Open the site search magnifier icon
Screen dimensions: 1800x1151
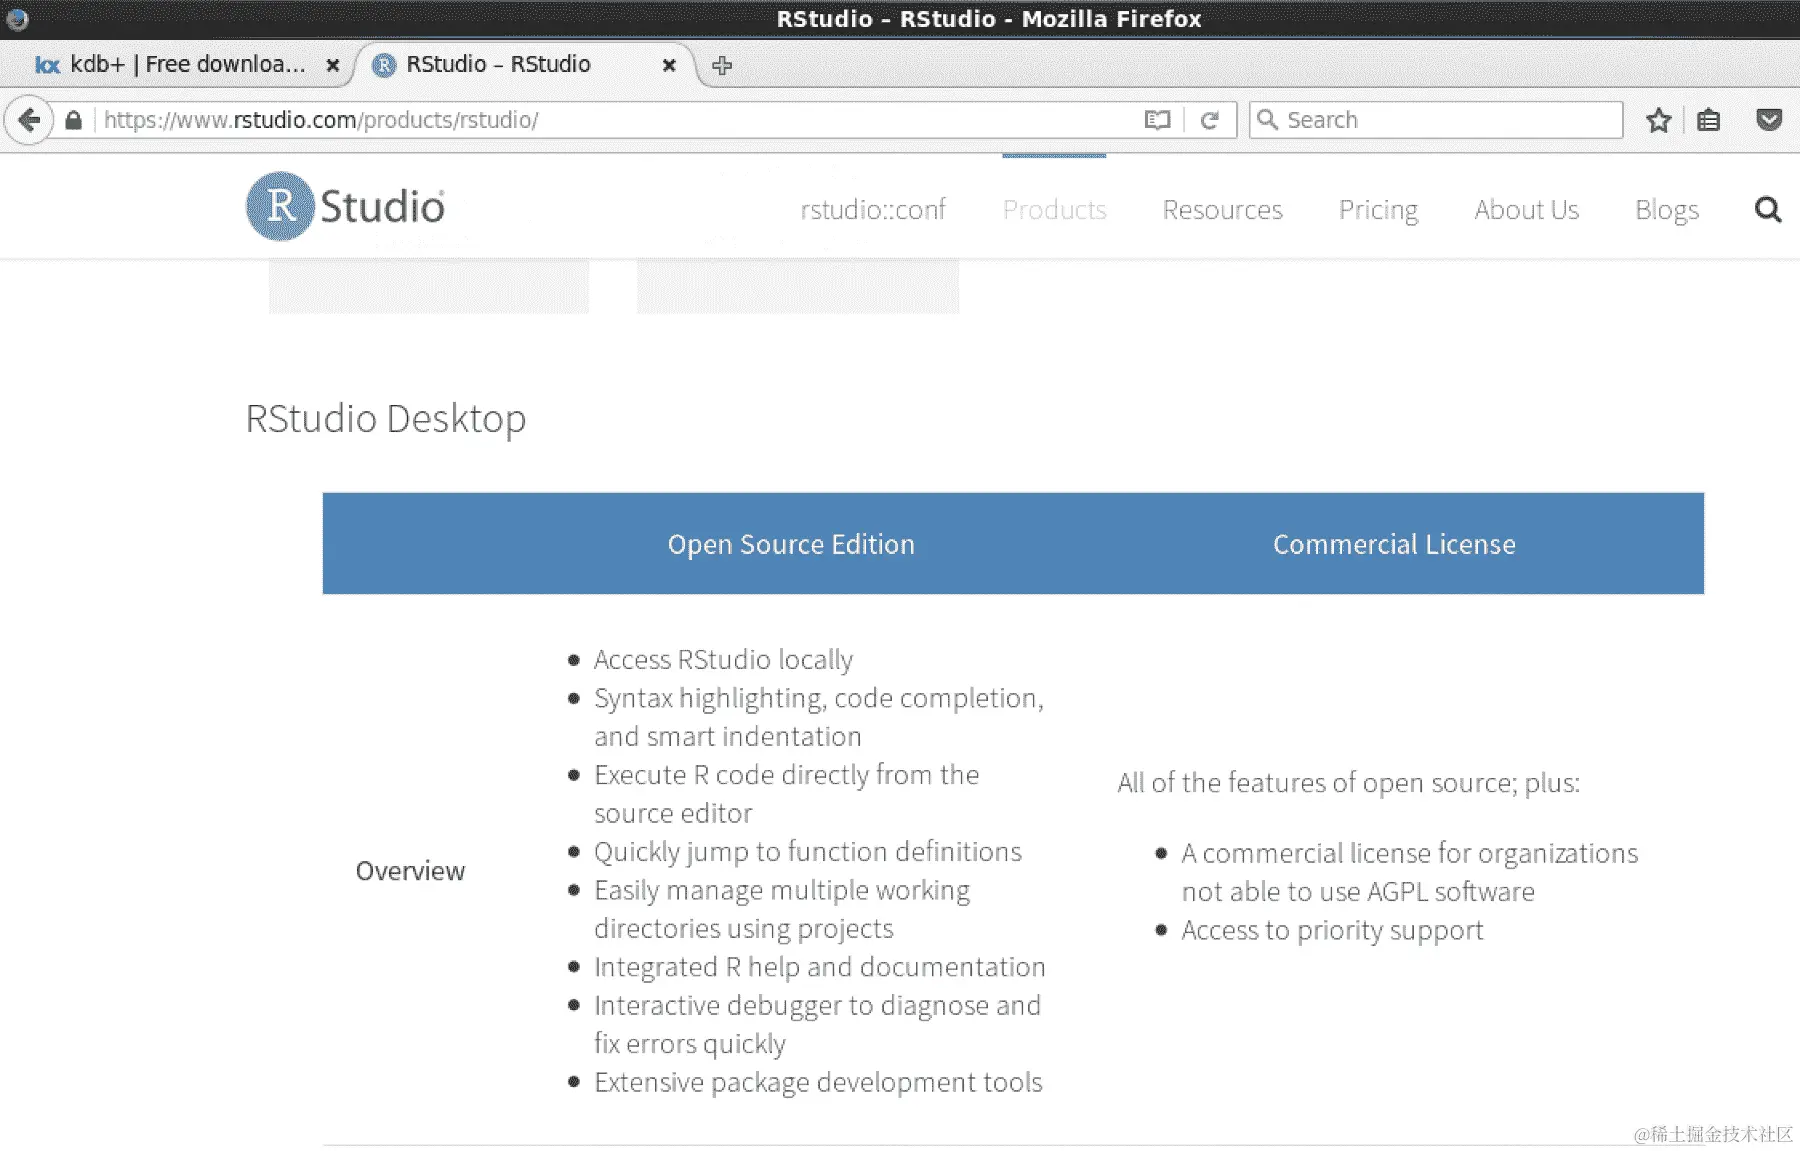click(x=1768, y=209)
